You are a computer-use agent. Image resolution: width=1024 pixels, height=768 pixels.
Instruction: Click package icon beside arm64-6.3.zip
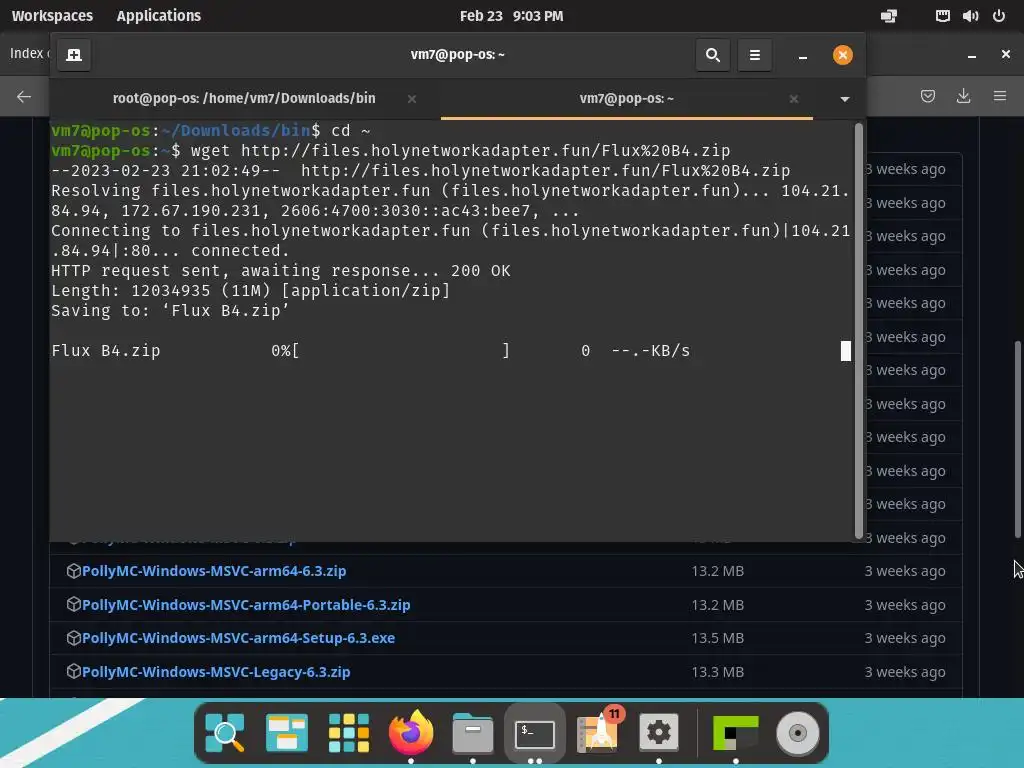[74, 571]
